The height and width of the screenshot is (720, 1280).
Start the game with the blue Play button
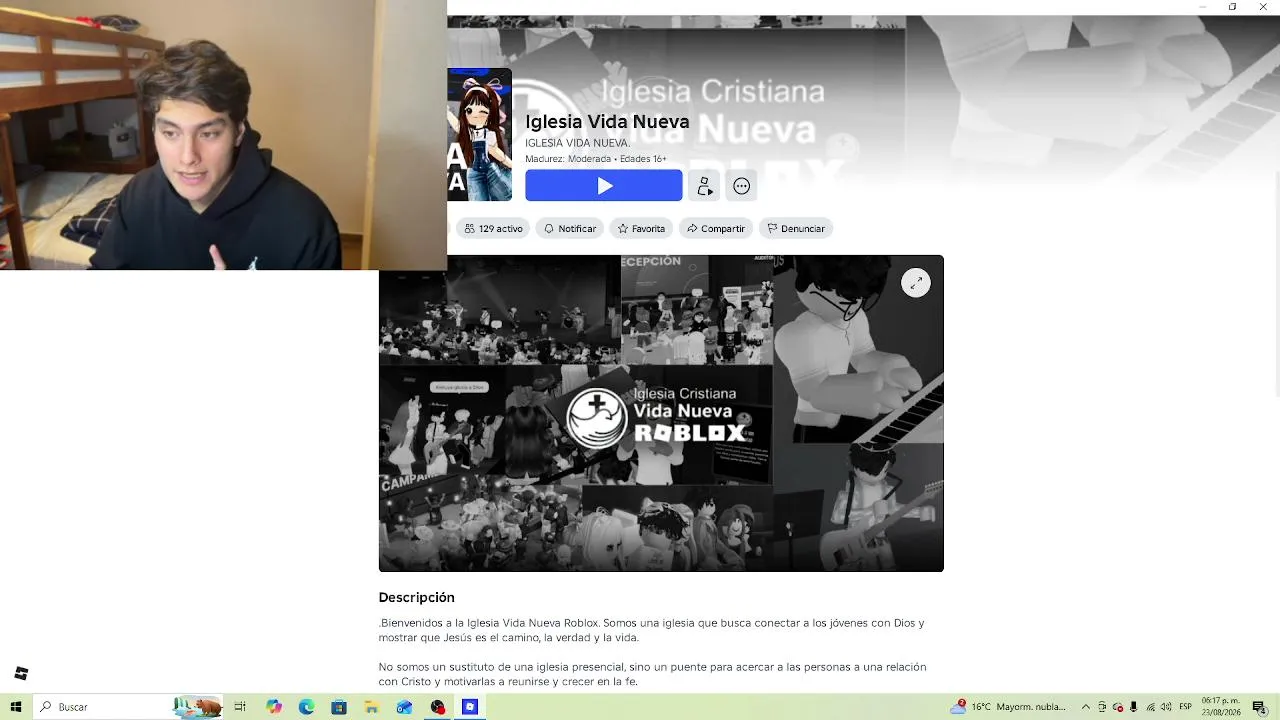click(x=604, y=186)
